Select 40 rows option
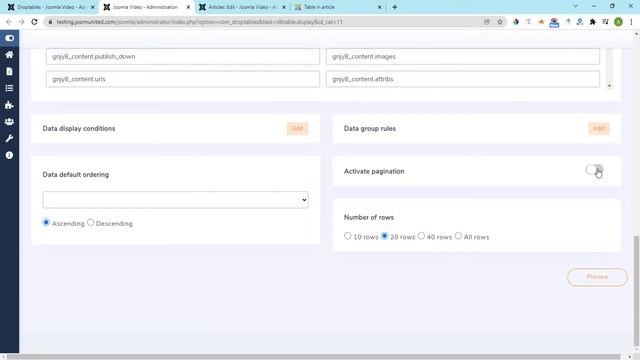Screen dimensions: 640x360 [x=421, y=236]
